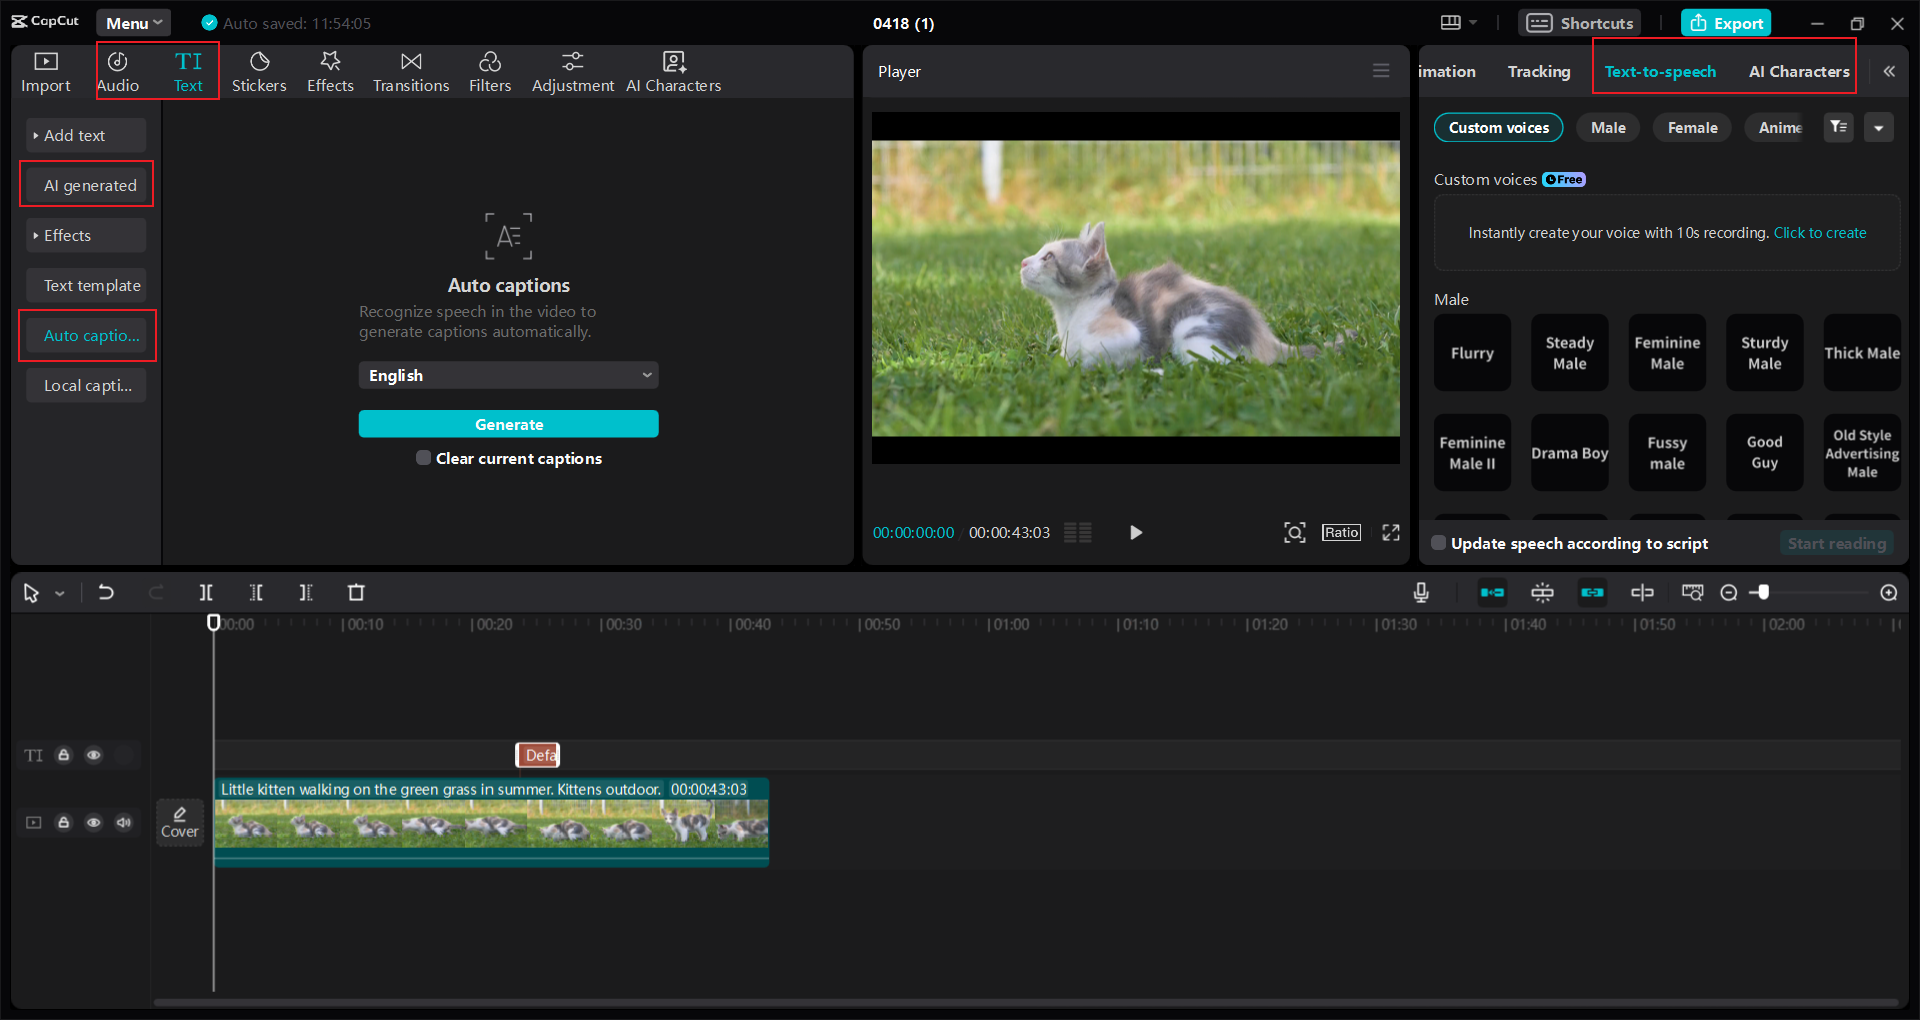Viewport: 1920px width, 1020px height.
Task: Open the layout dropdown near Shortcuts
Action: coord(1459,22)
